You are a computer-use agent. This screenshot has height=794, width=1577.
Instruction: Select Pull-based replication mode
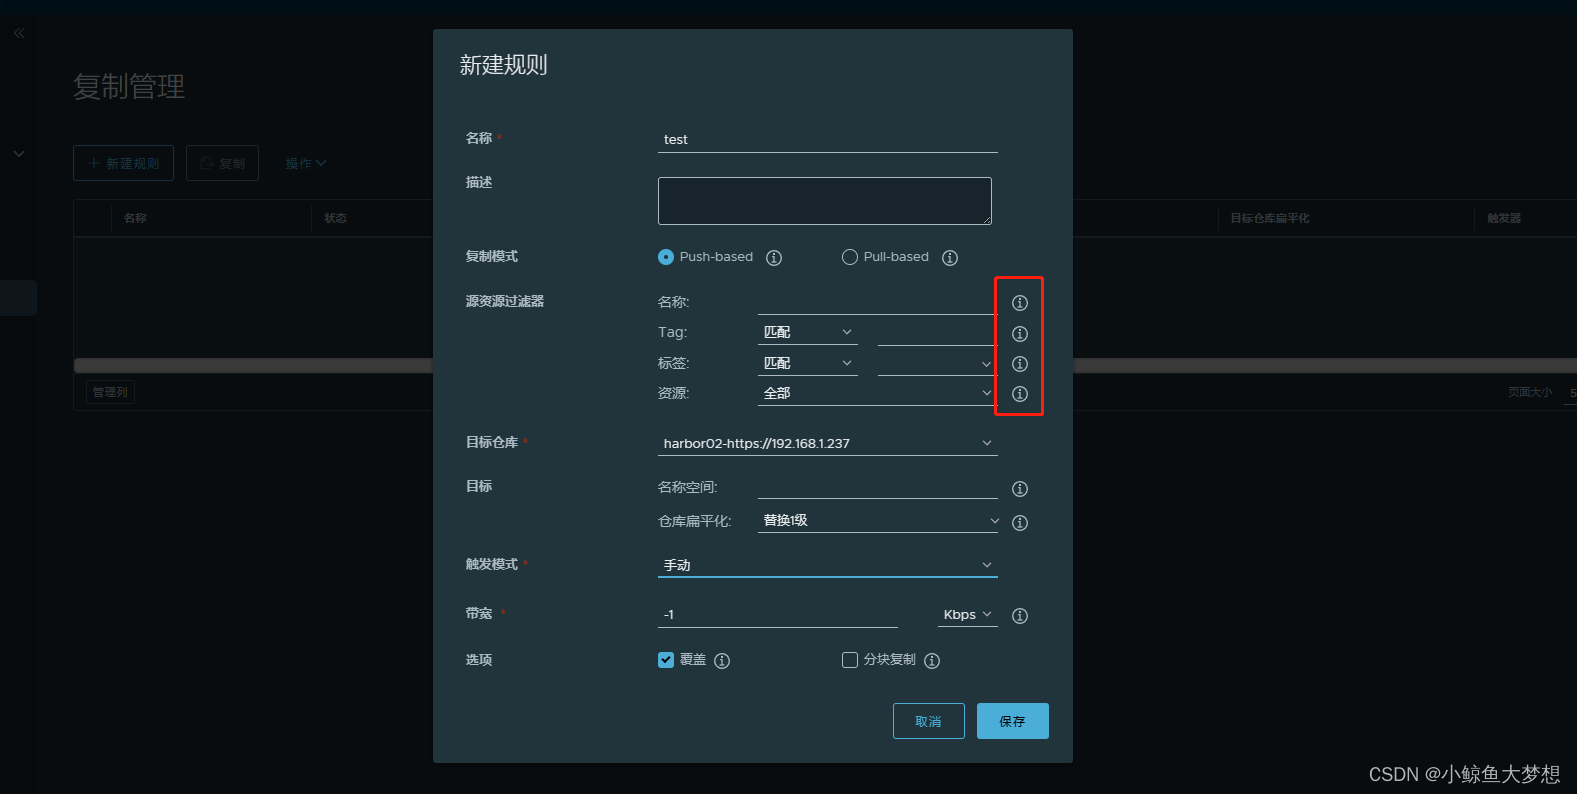850,257
